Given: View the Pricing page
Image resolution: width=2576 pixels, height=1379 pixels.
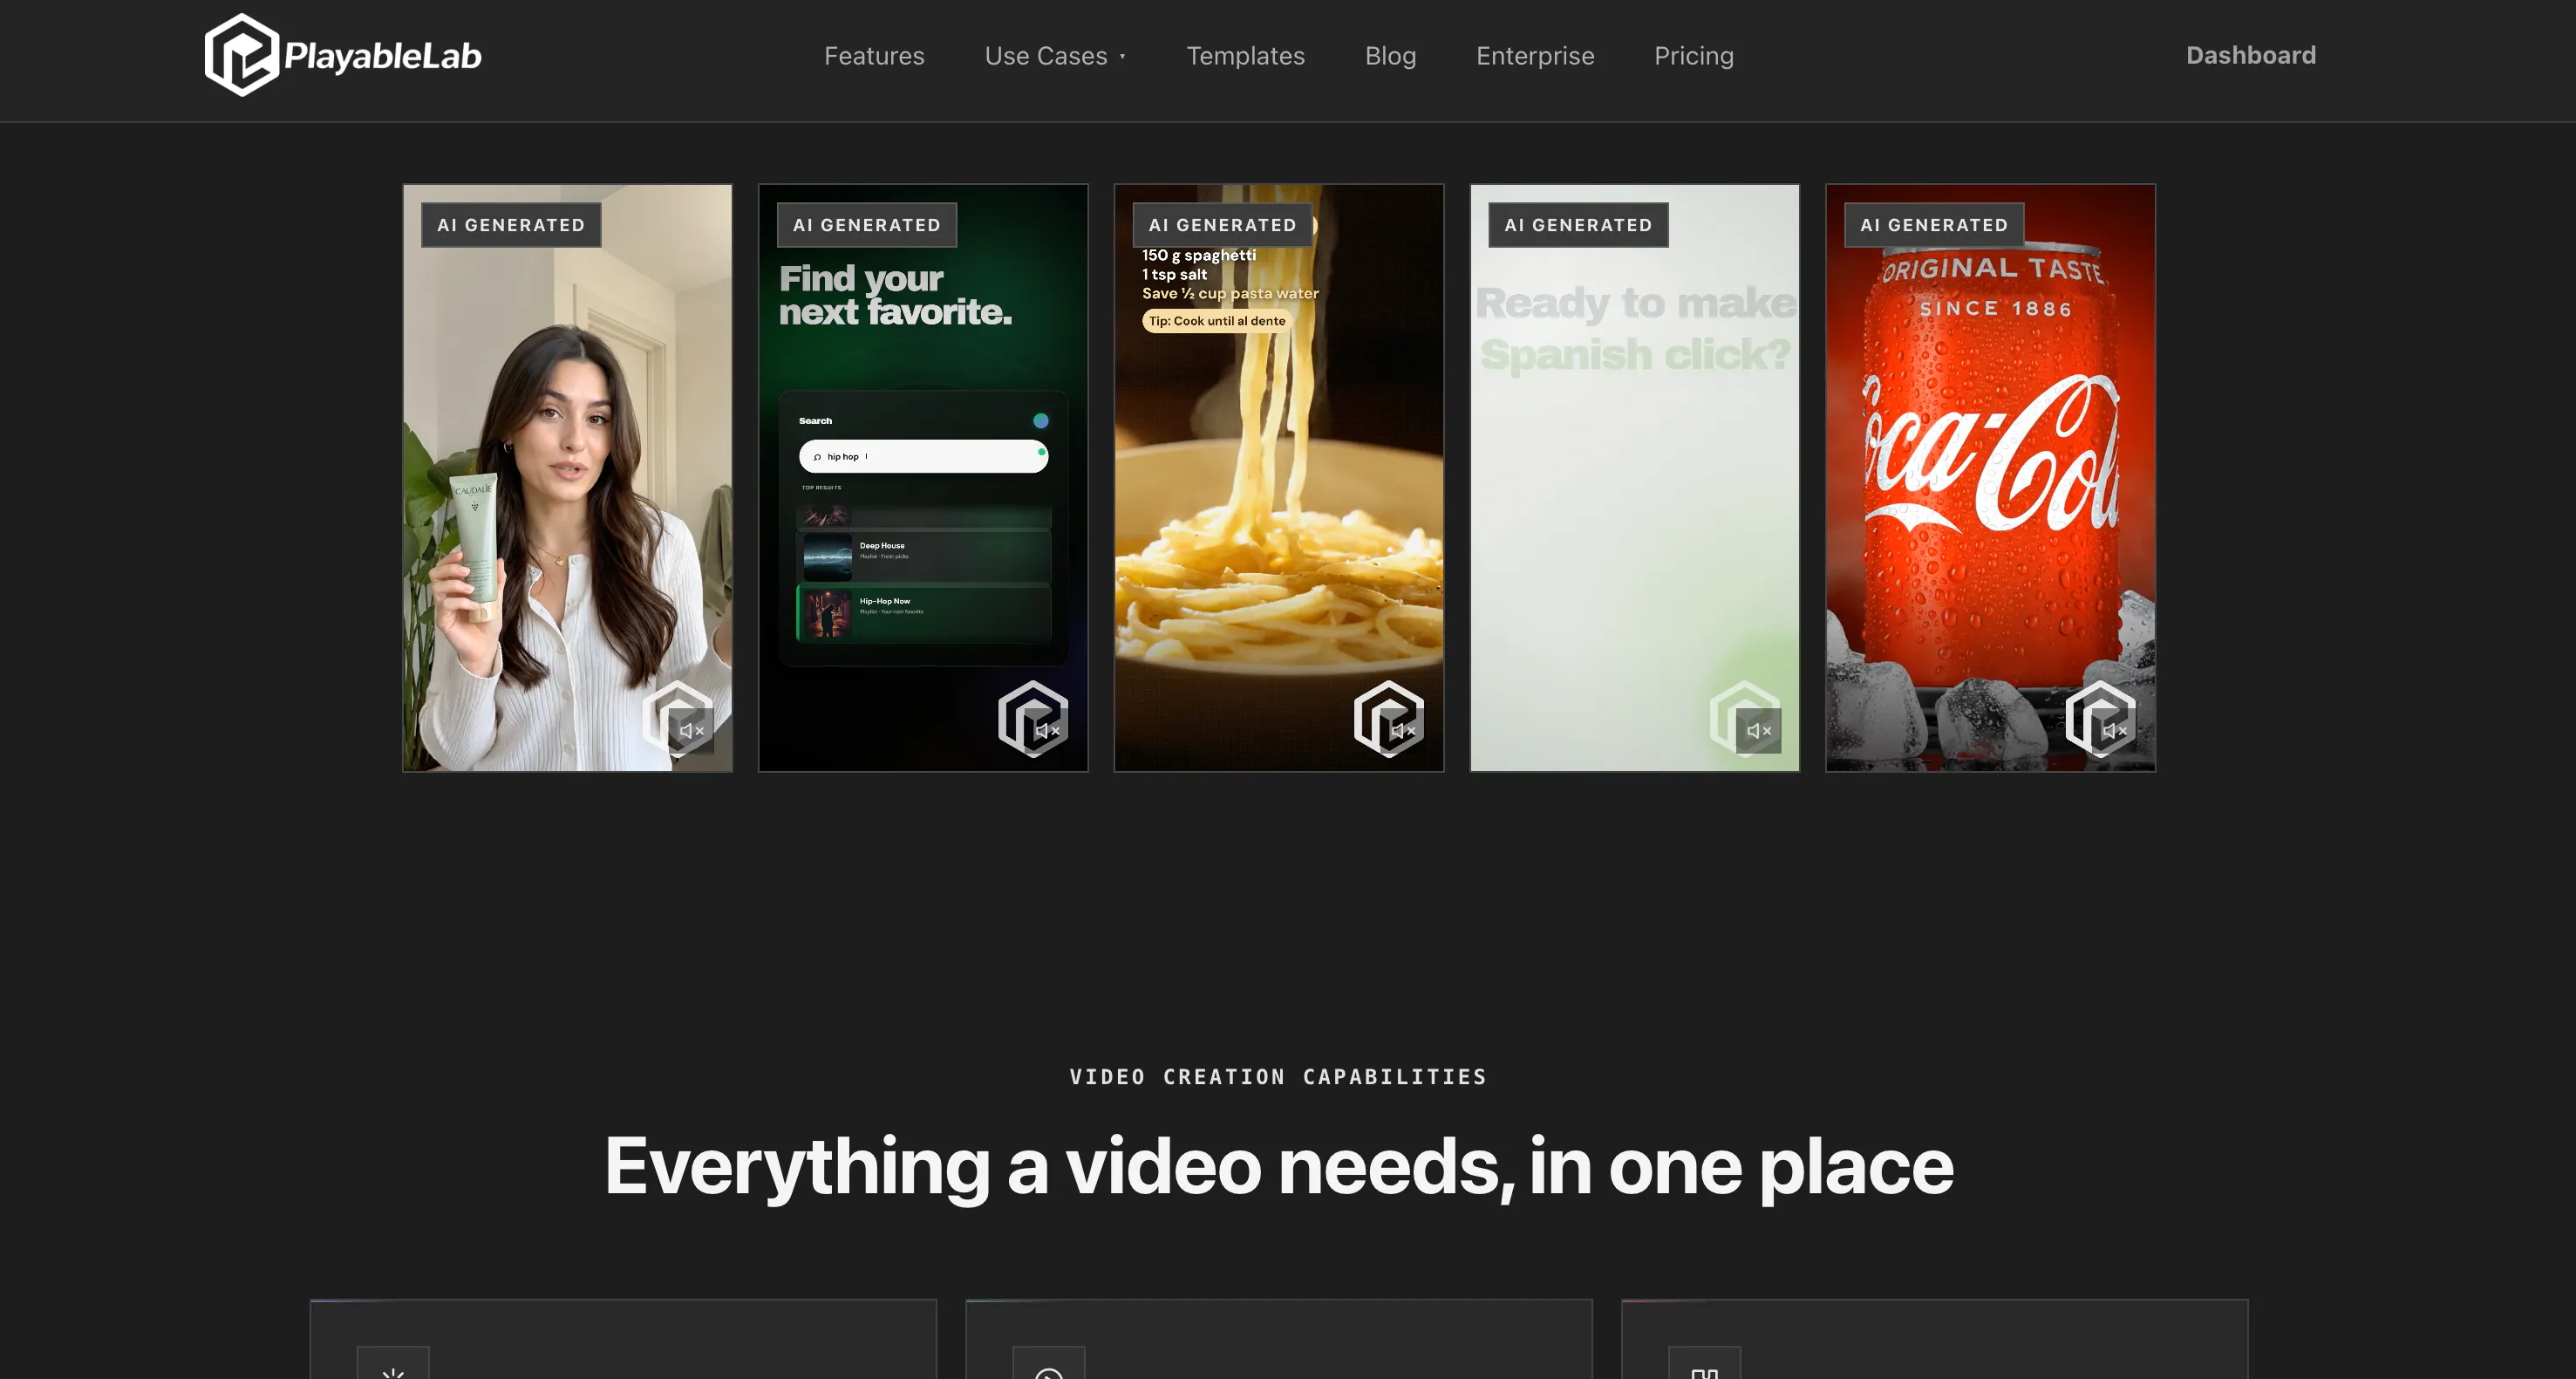Looking at the screenshot, I should (1694, 56).
